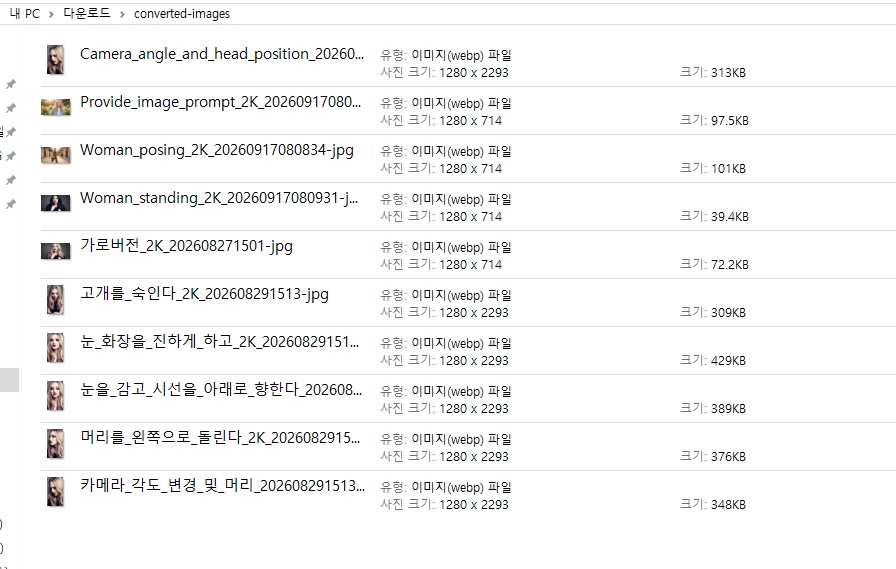The width and height of the screenshot is (896, 569).
Task: Select the Provide_image_prompt_2K file thumbnail
Action: tap(55, 107)
